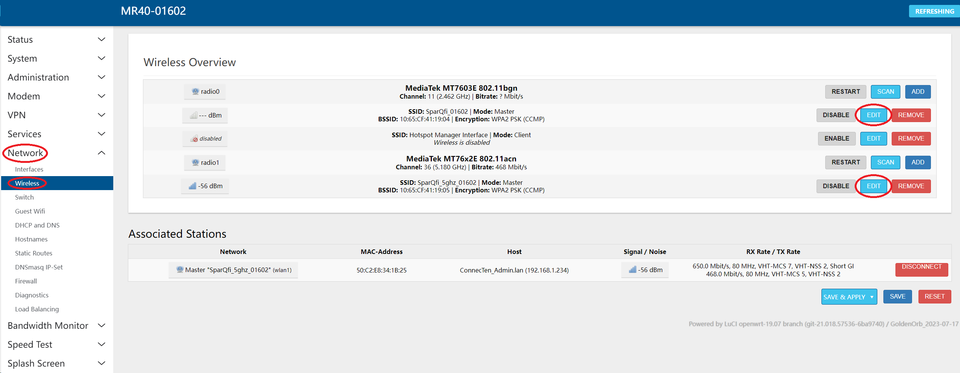The height and width of the screenshot is (373, 960).
Task: Open the Save & Apply dropdown arrow
Action: (872, 296)
